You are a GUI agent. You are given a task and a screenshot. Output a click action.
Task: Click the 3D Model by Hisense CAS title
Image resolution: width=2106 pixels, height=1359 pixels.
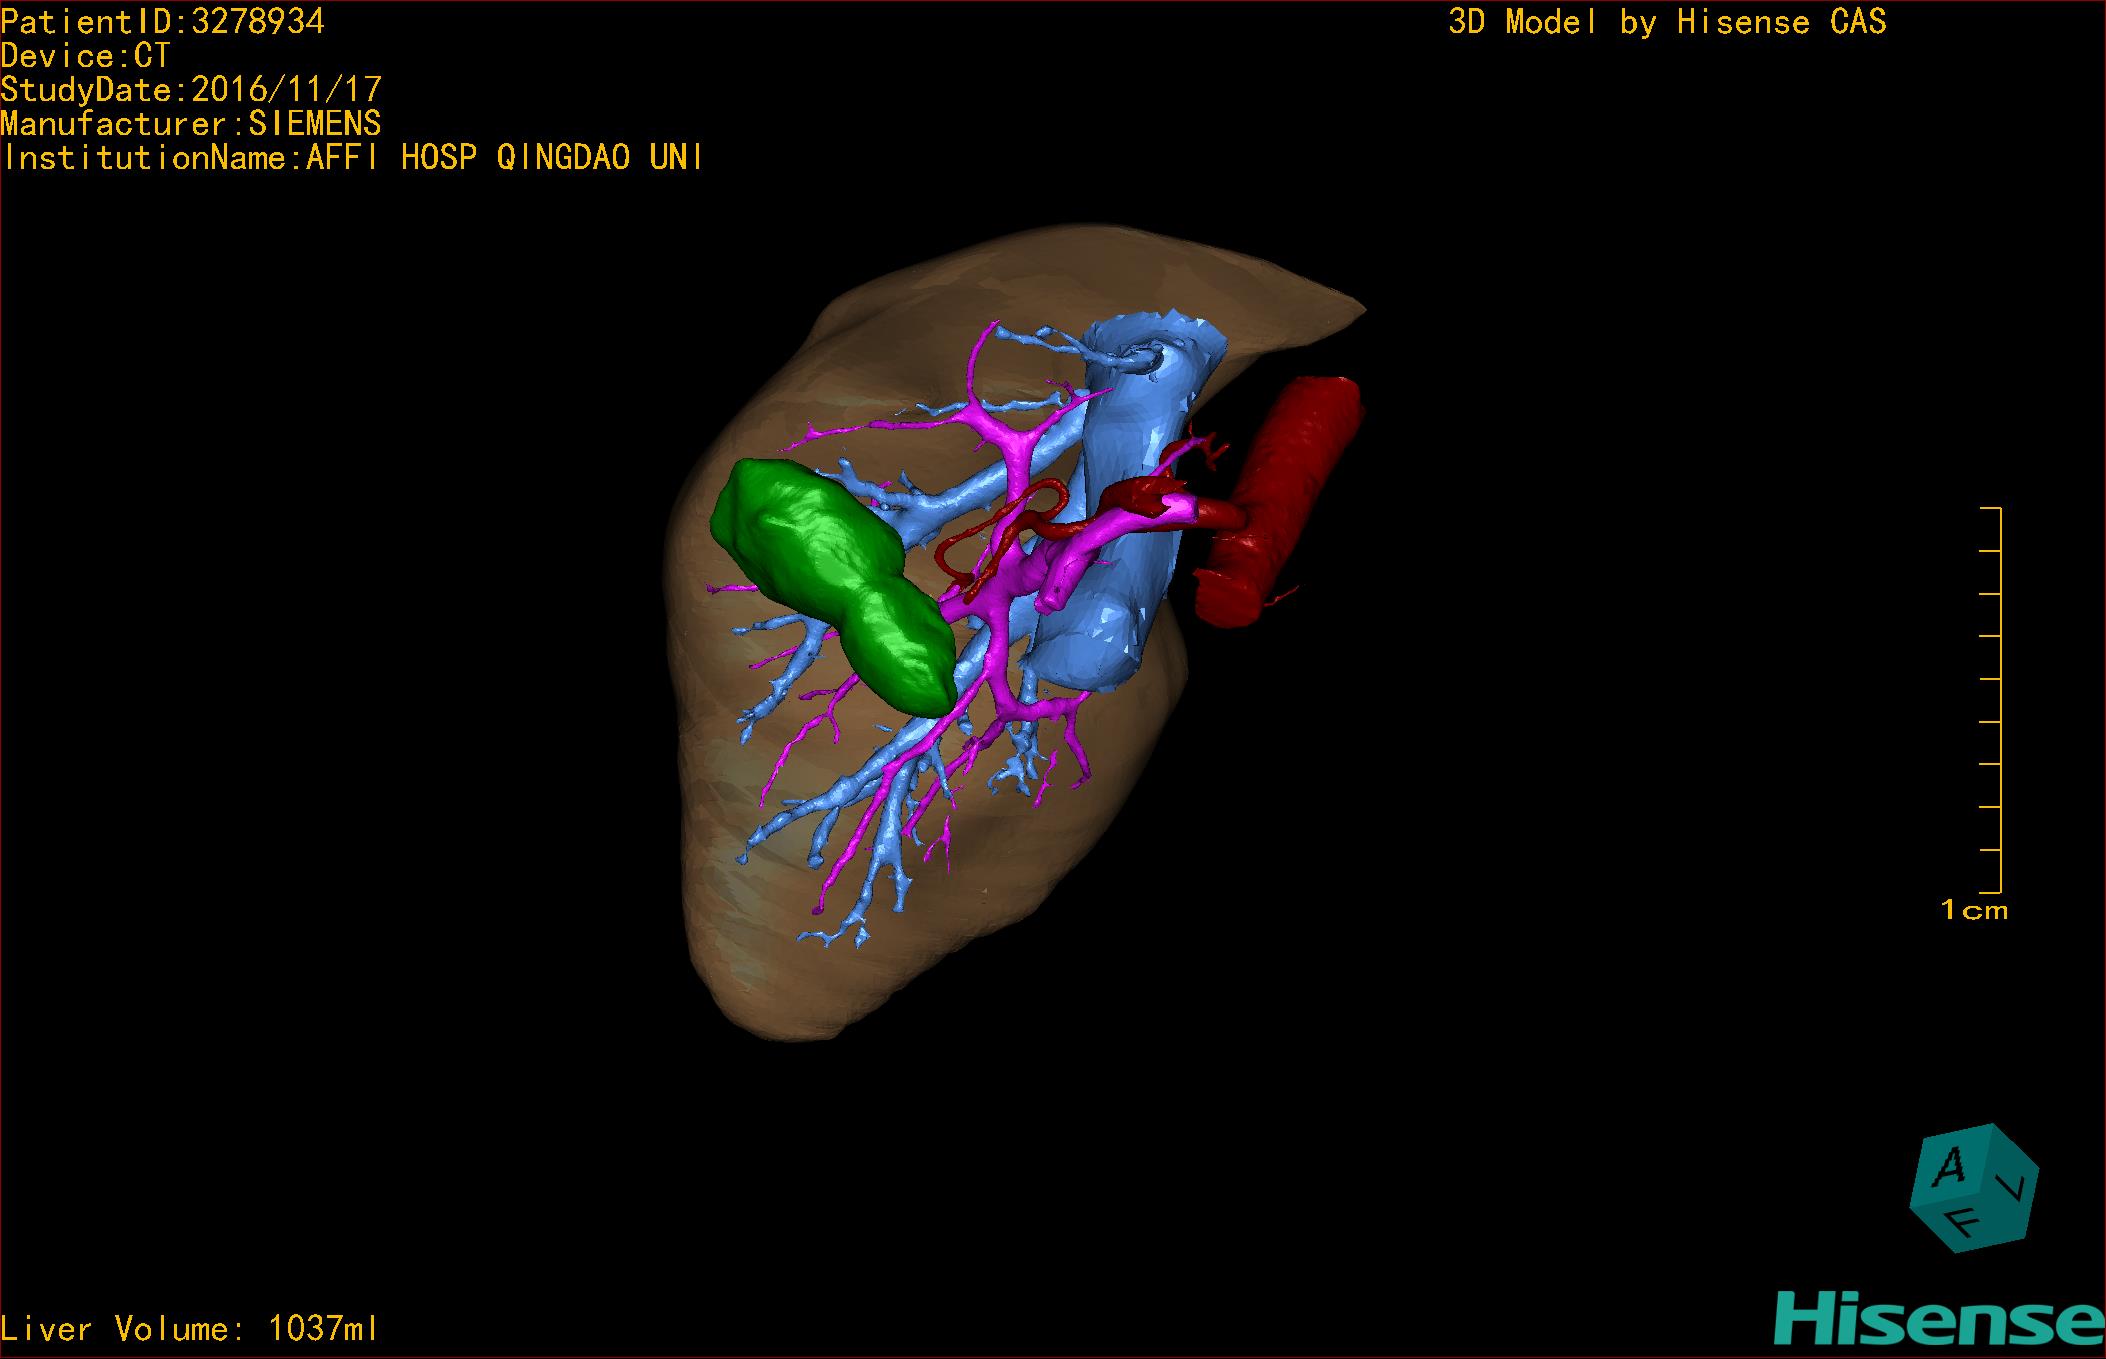[1666, 22]
